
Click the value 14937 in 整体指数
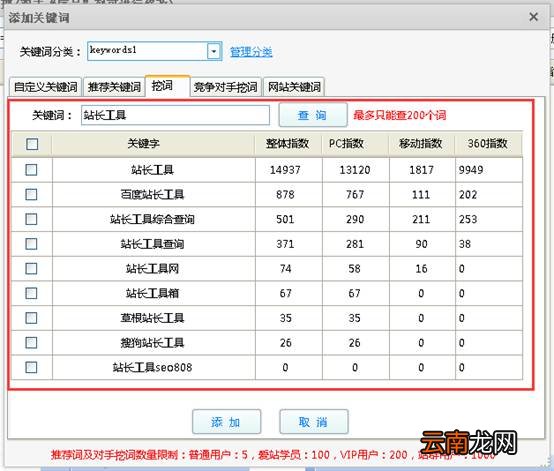pyautogui.click(x=285, y=170)
